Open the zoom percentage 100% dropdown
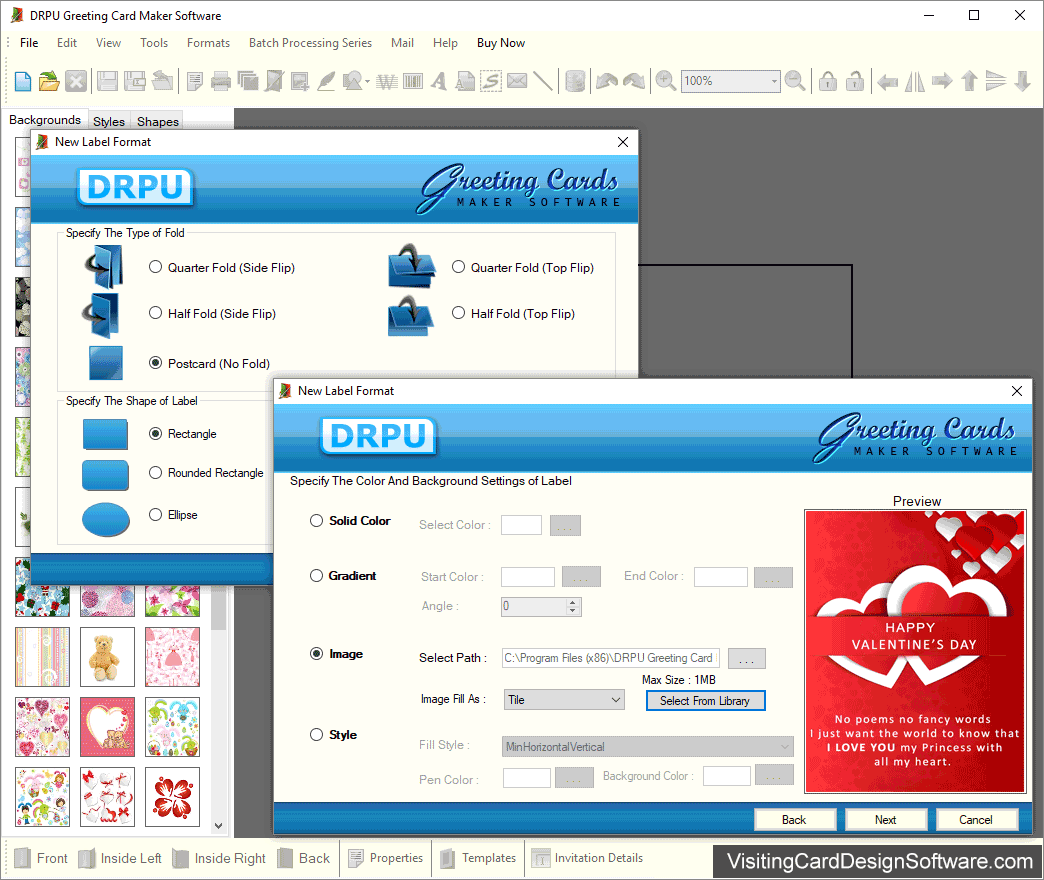 [774, 81]
